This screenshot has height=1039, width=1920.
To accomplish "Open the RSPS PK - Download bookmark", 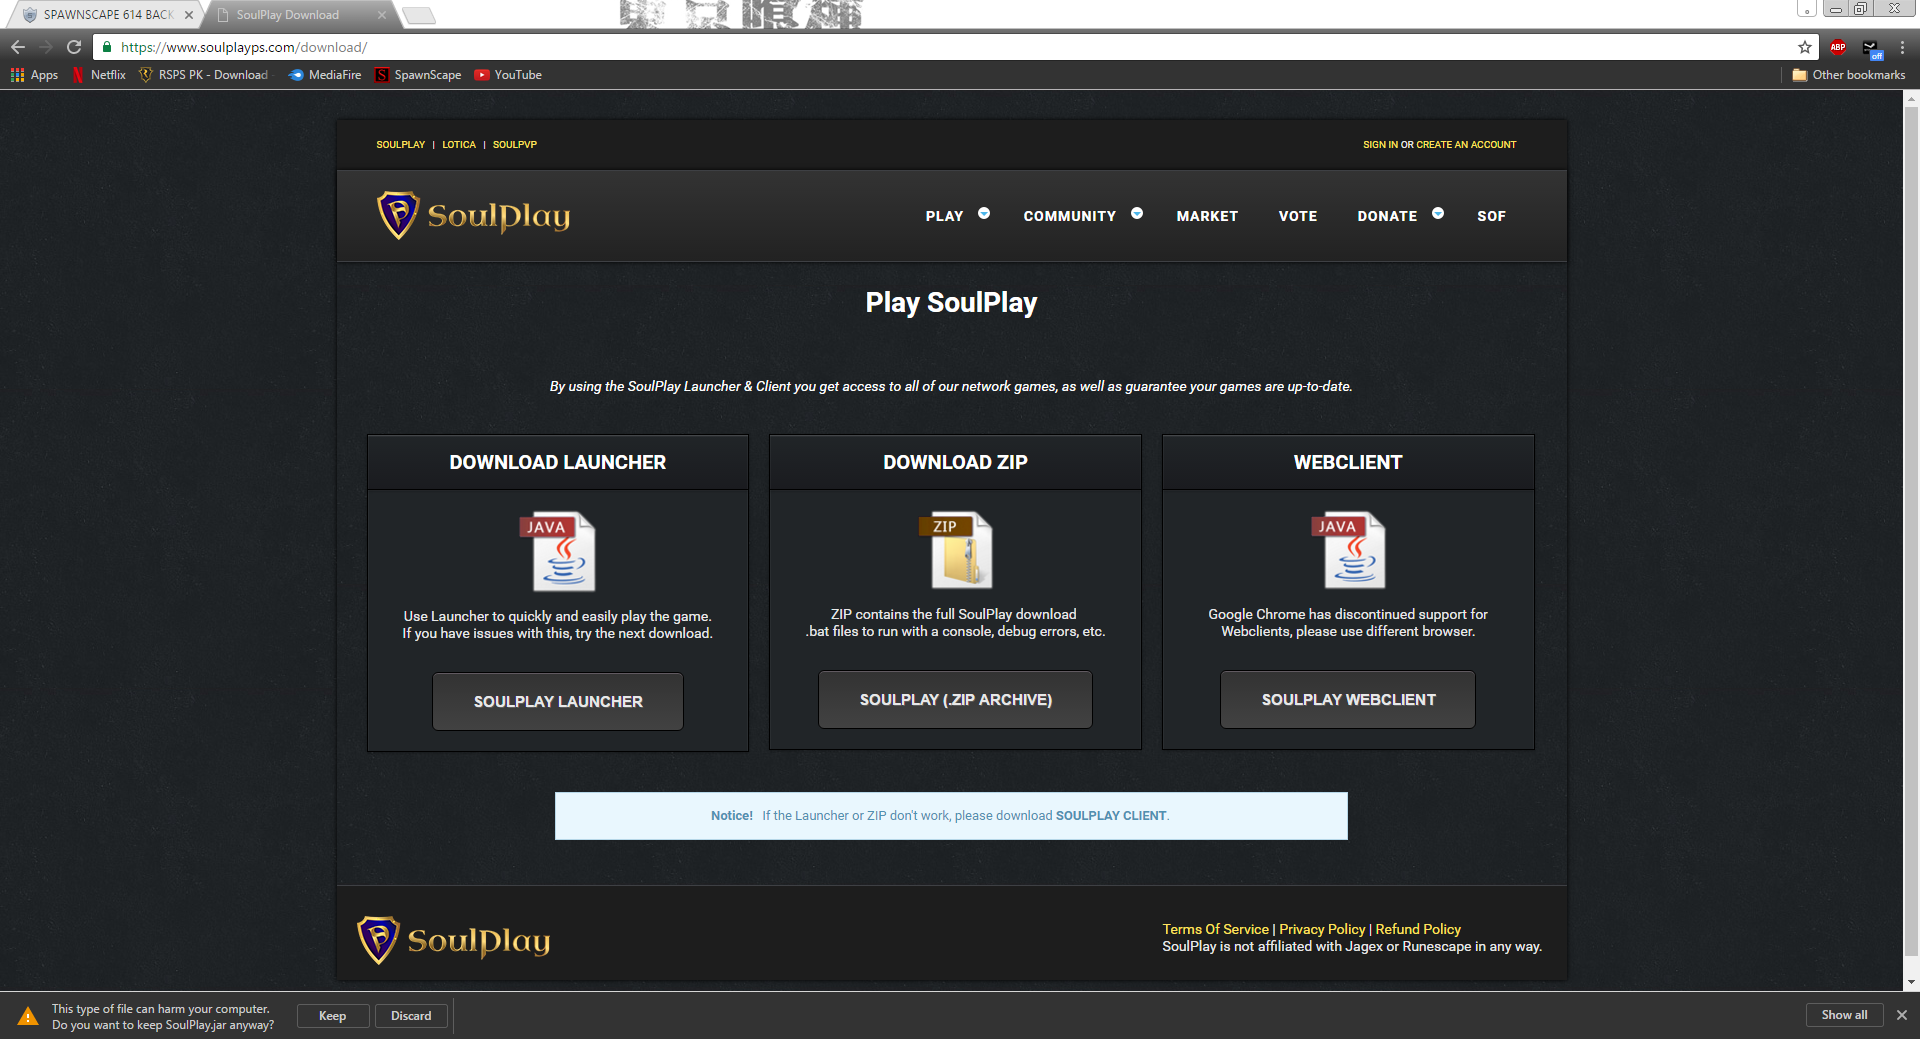I will [x=203, y=75].
